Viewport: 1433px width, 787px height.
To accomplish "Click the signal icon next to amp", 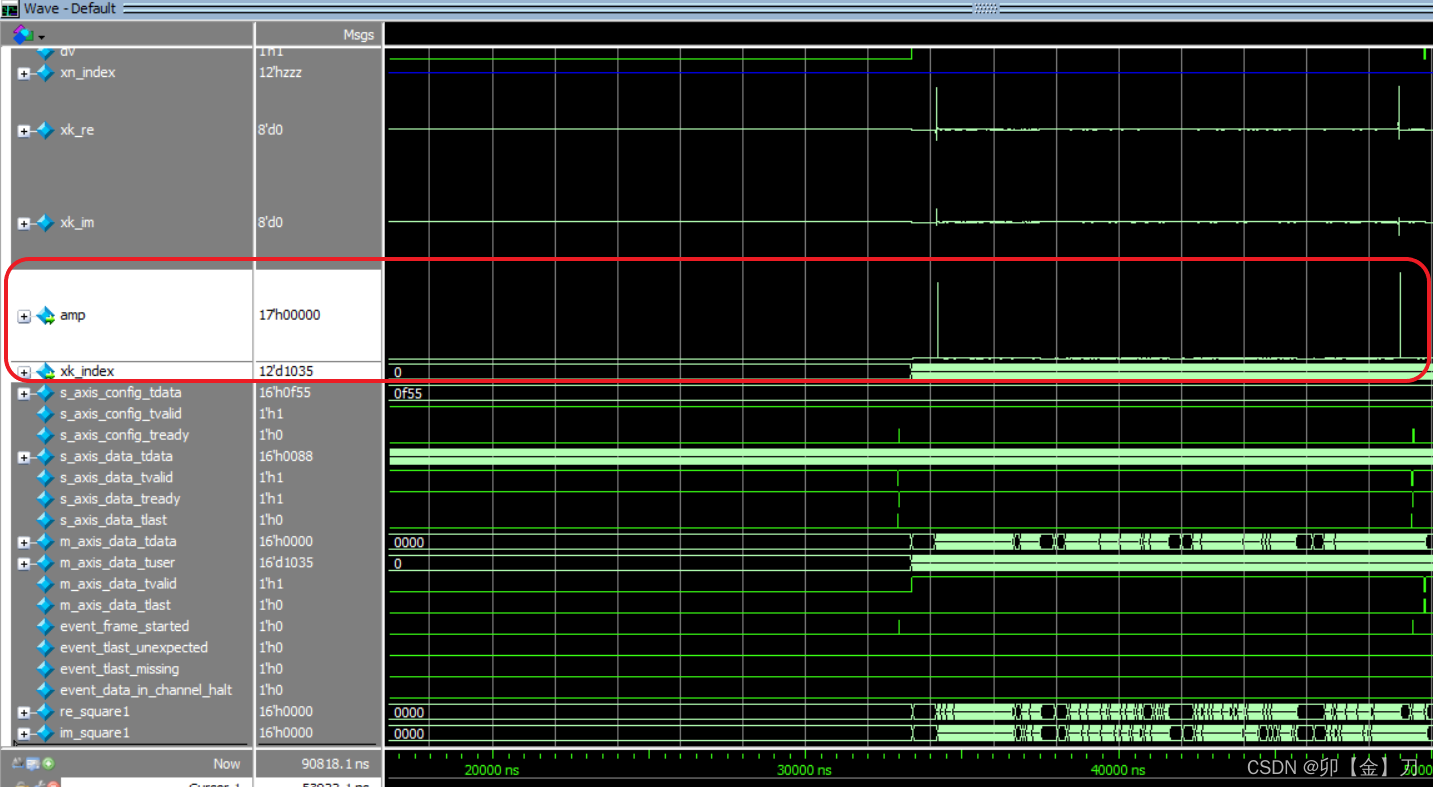I will coord(46,316).
